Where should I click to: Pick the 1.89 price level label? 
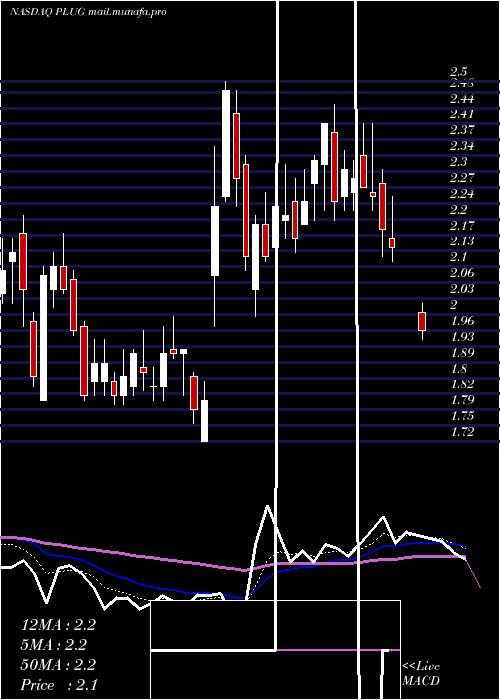[x=462, y=352]
